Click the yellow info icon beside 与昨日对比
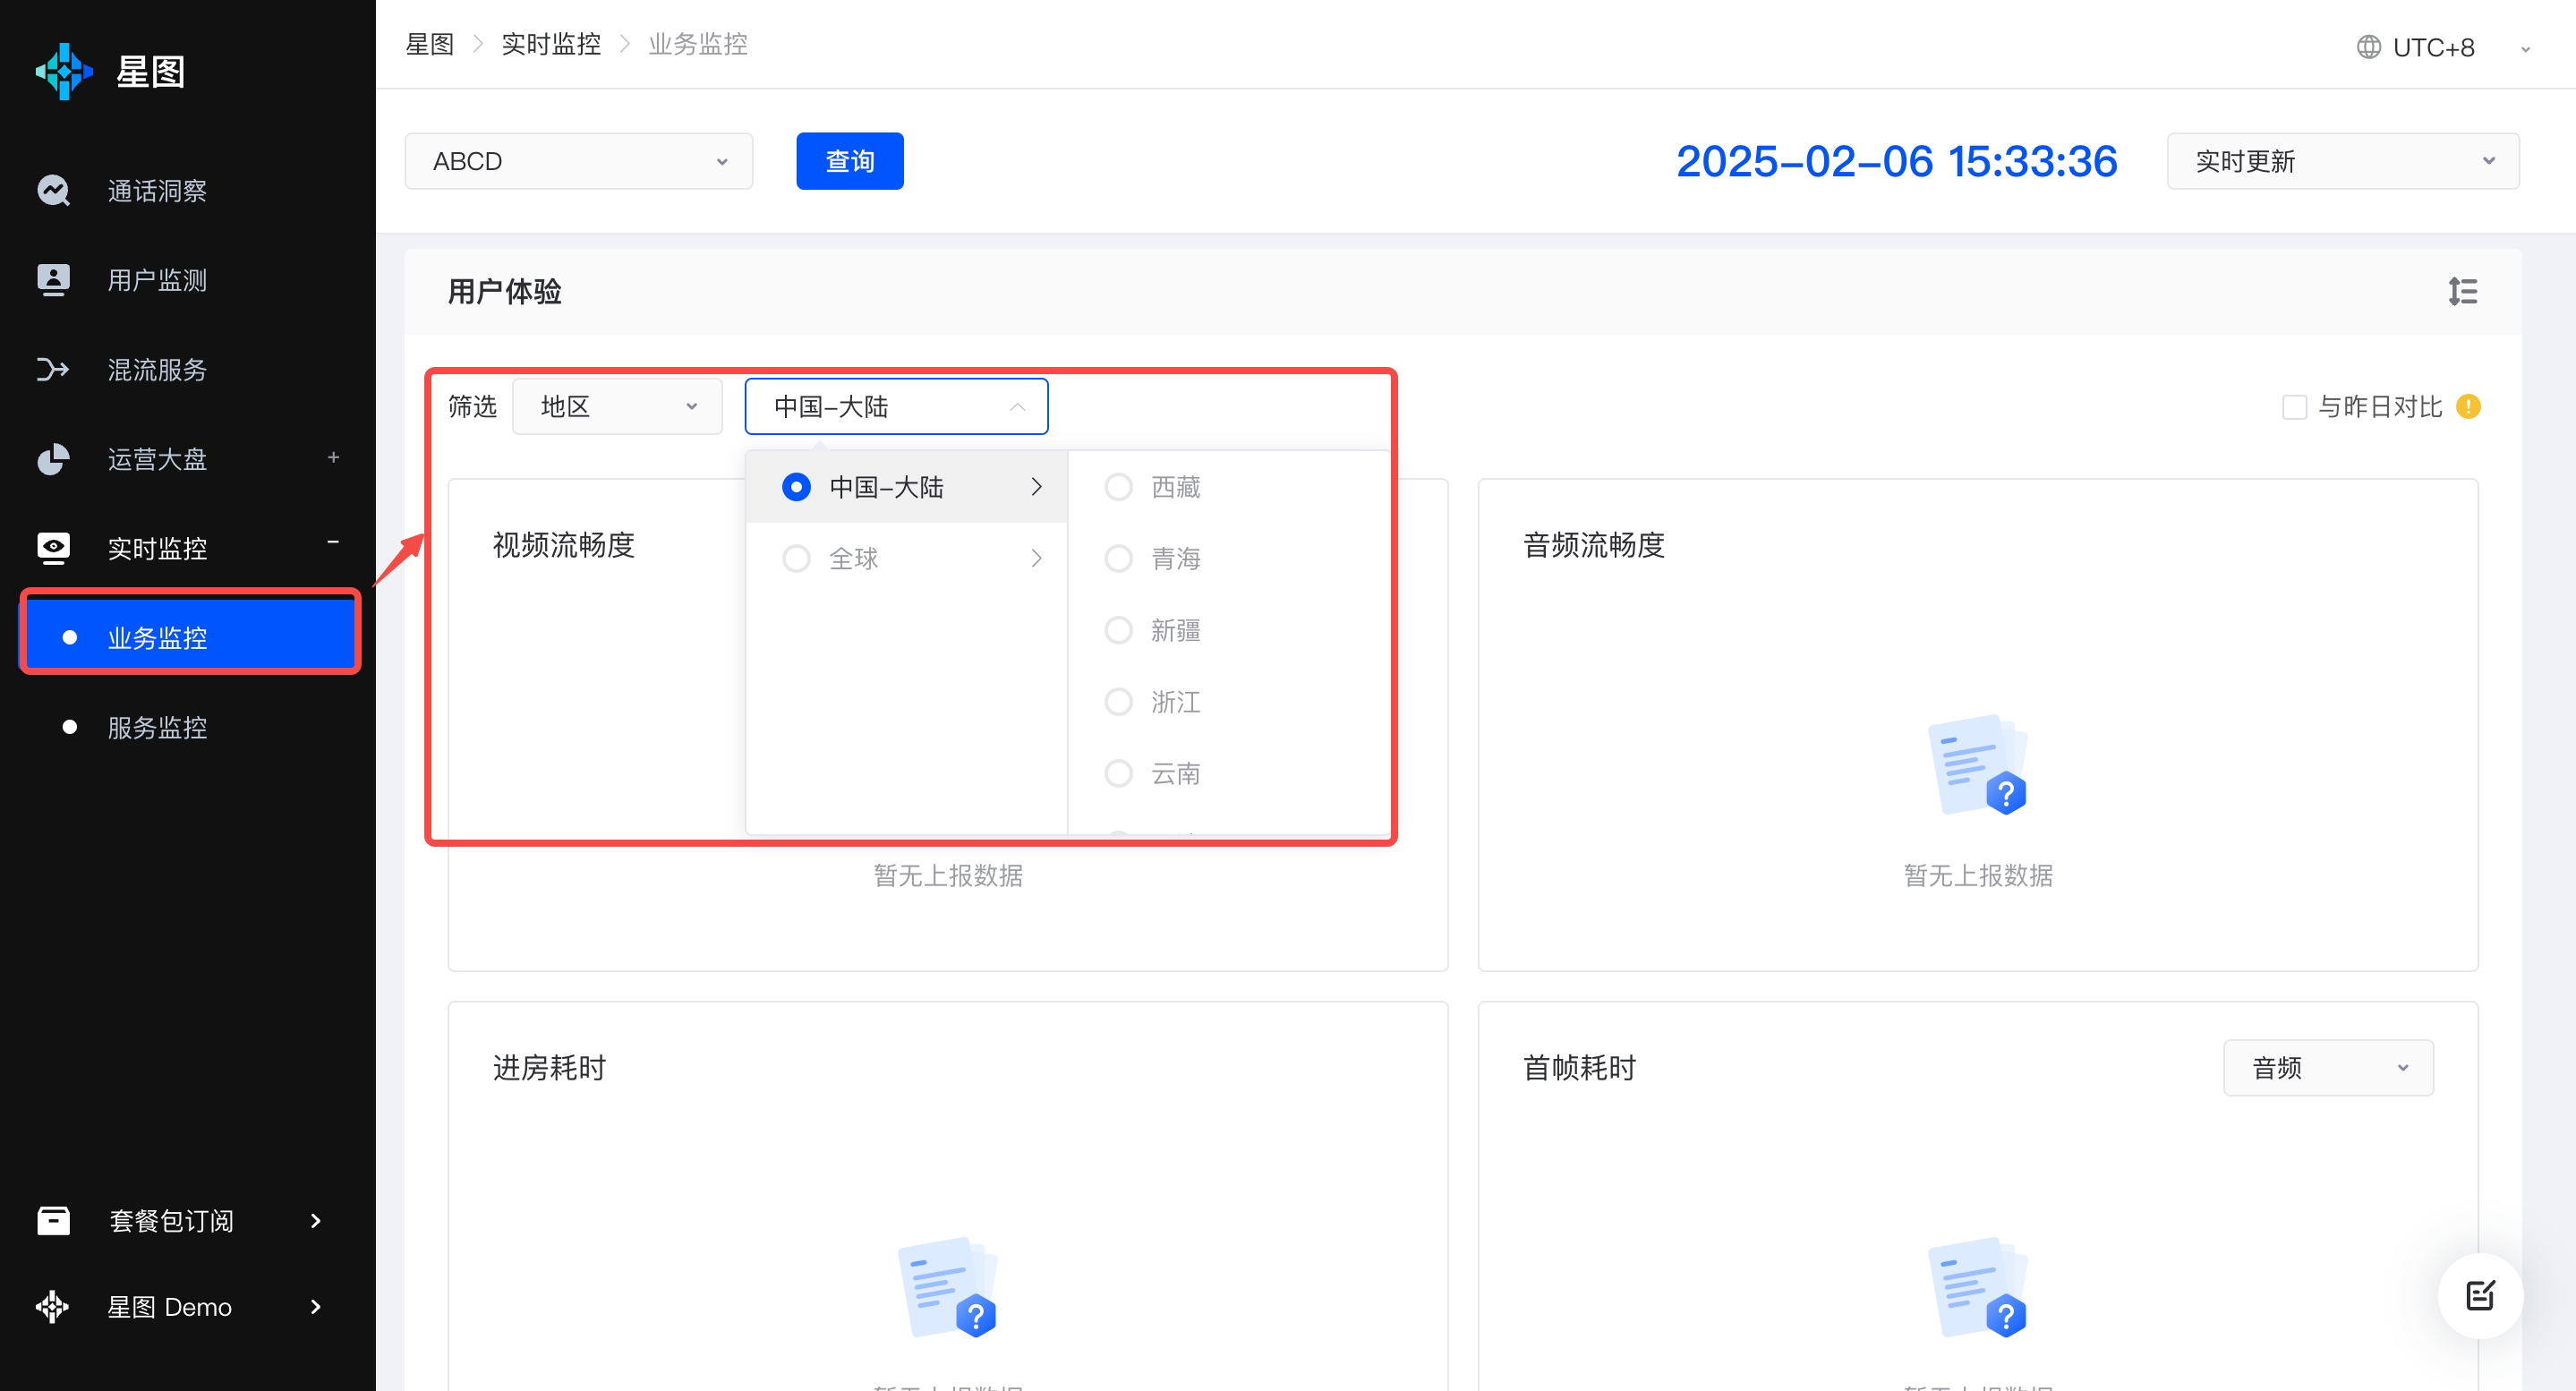 [x=2468, y=406]
